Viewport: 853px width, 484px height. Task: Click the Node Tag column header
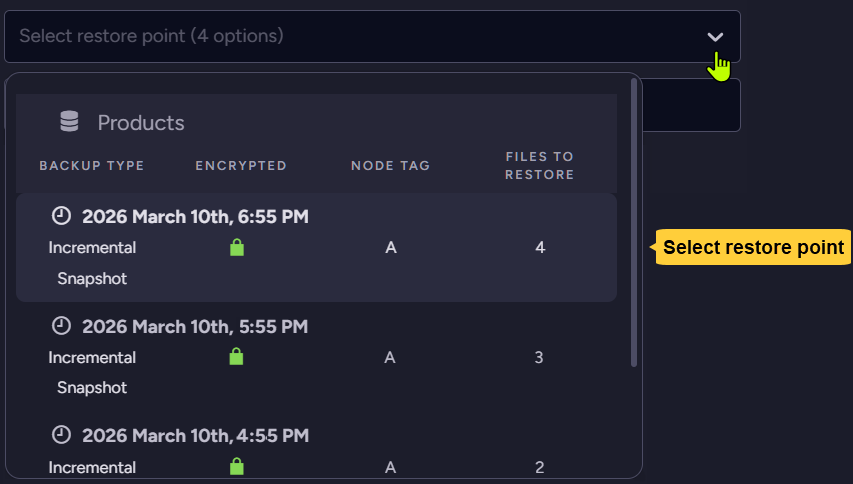click(390, 166)
